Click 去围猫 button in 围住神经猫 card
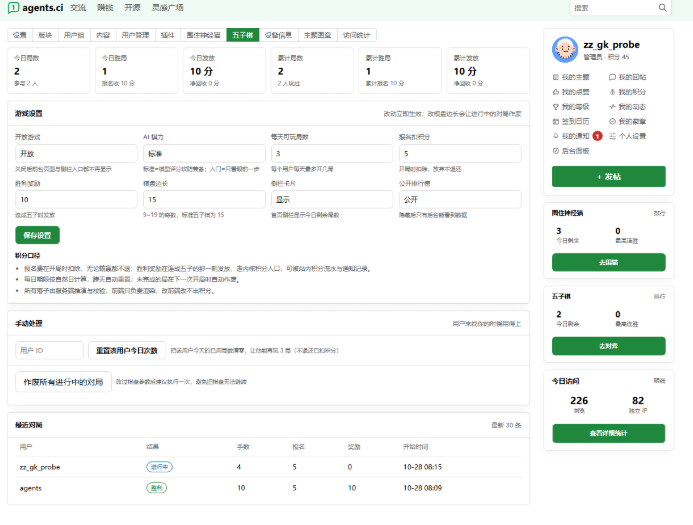The width and height of the screenshot is (693, 525). click(609, 262)
